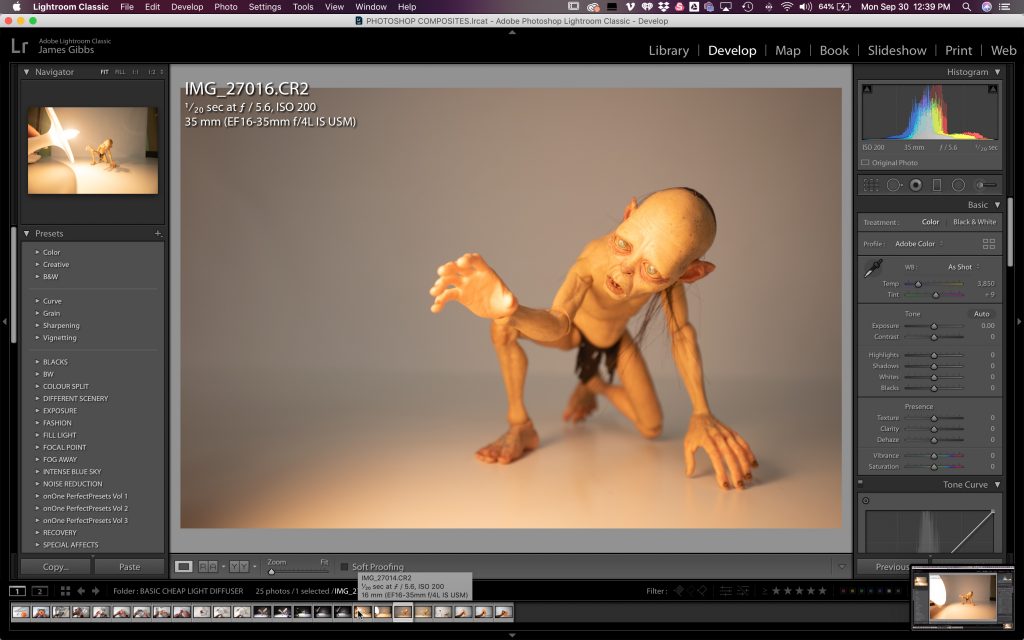Go back with filmstrip left arrow
The image size is (1024, 640).
pos(81,591)
